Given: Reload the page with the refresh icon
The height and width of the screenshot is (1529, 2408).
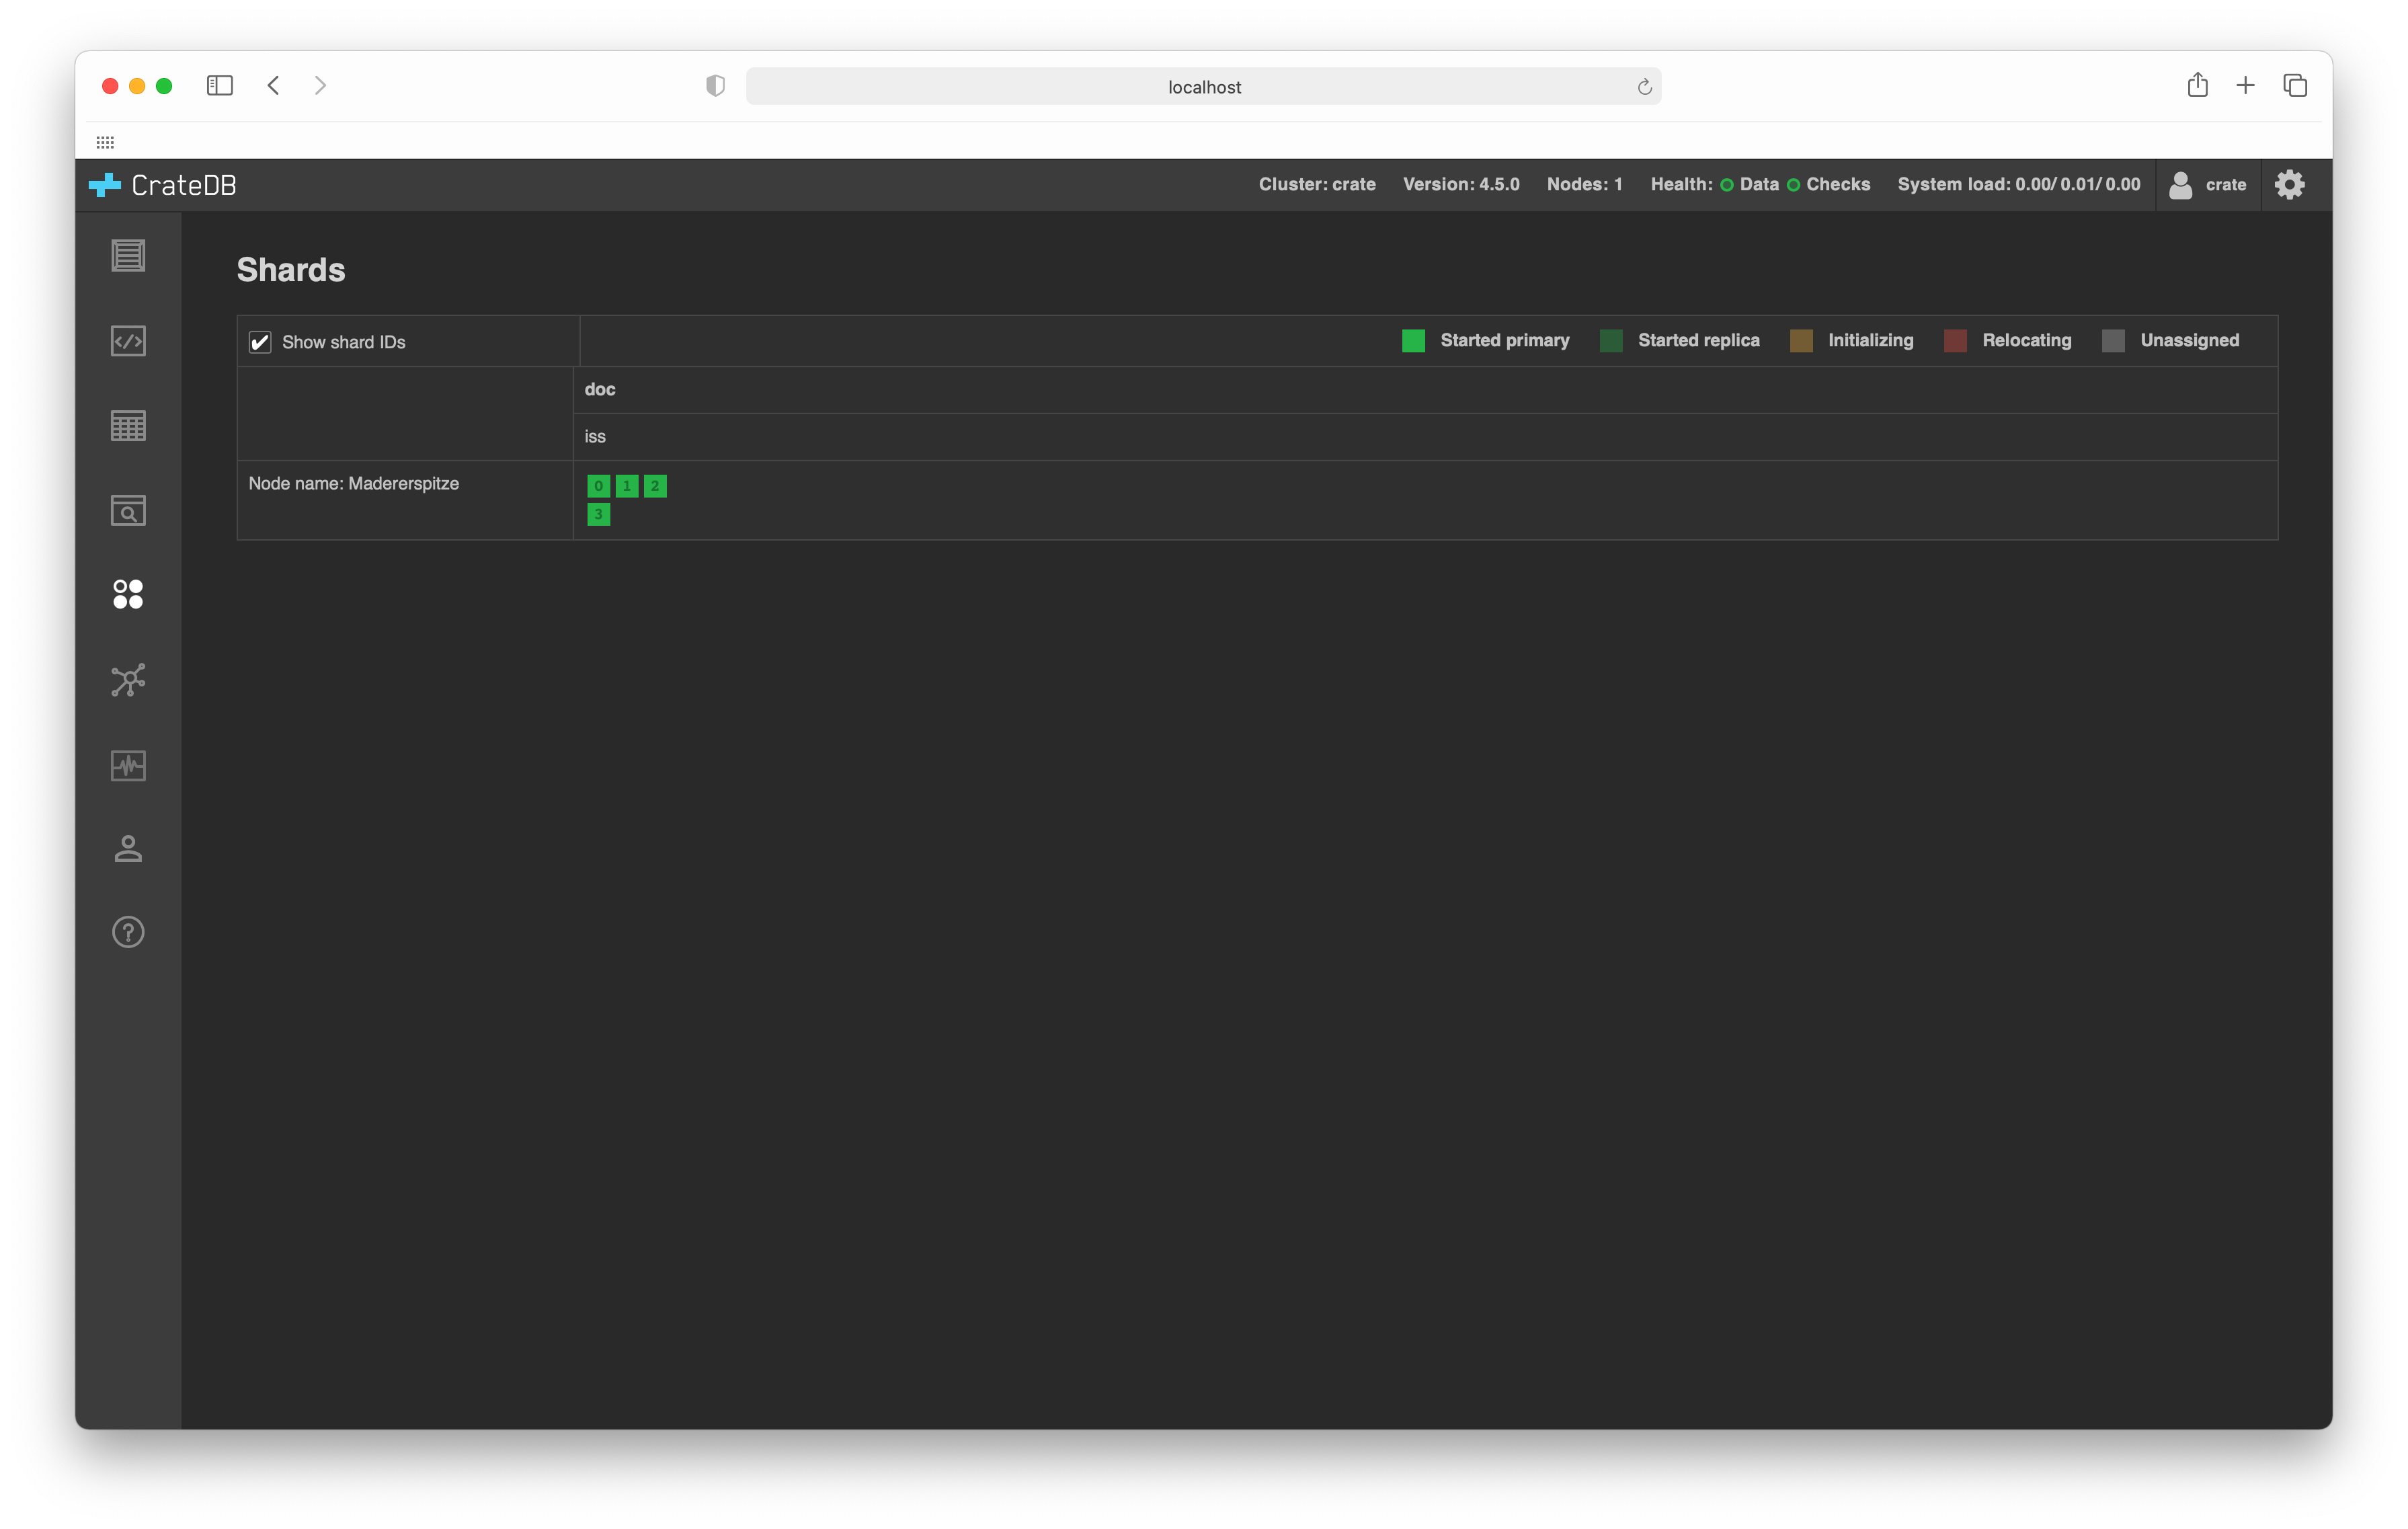Looking at the screenshot, I should click(1644, 87).
